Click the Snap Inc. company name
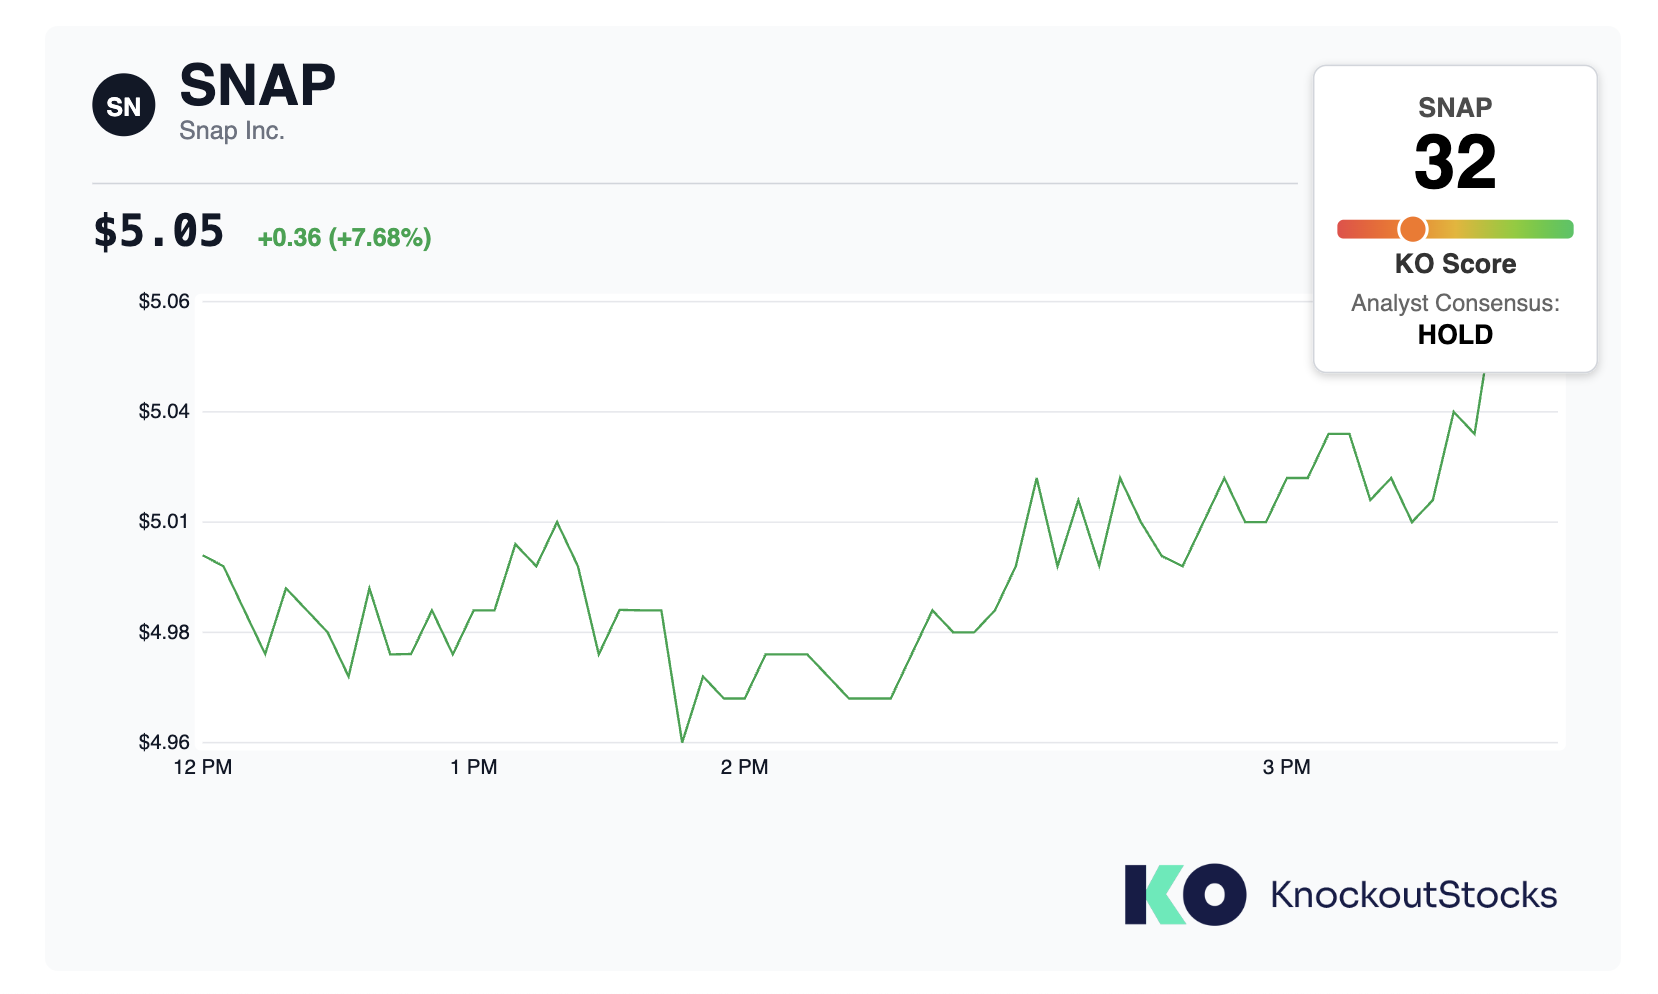Image resolution: width=1658 pixels, height=994 pixels. point(232,131)
